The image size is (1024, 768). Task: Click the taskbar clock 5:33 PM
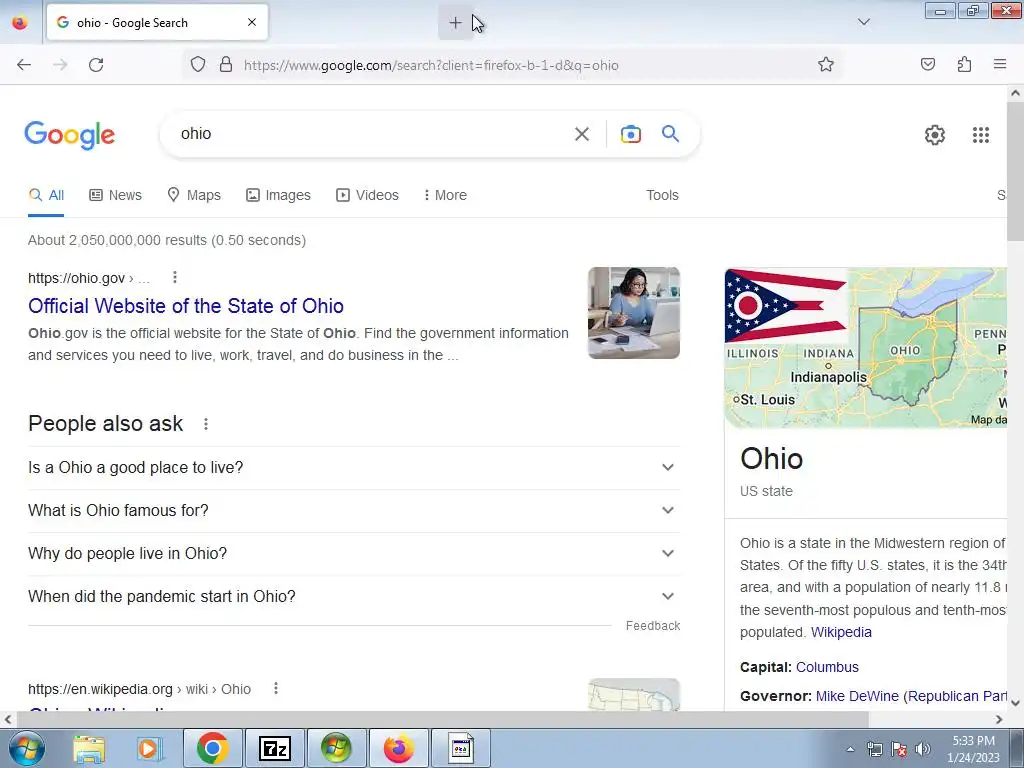[973, 749]
